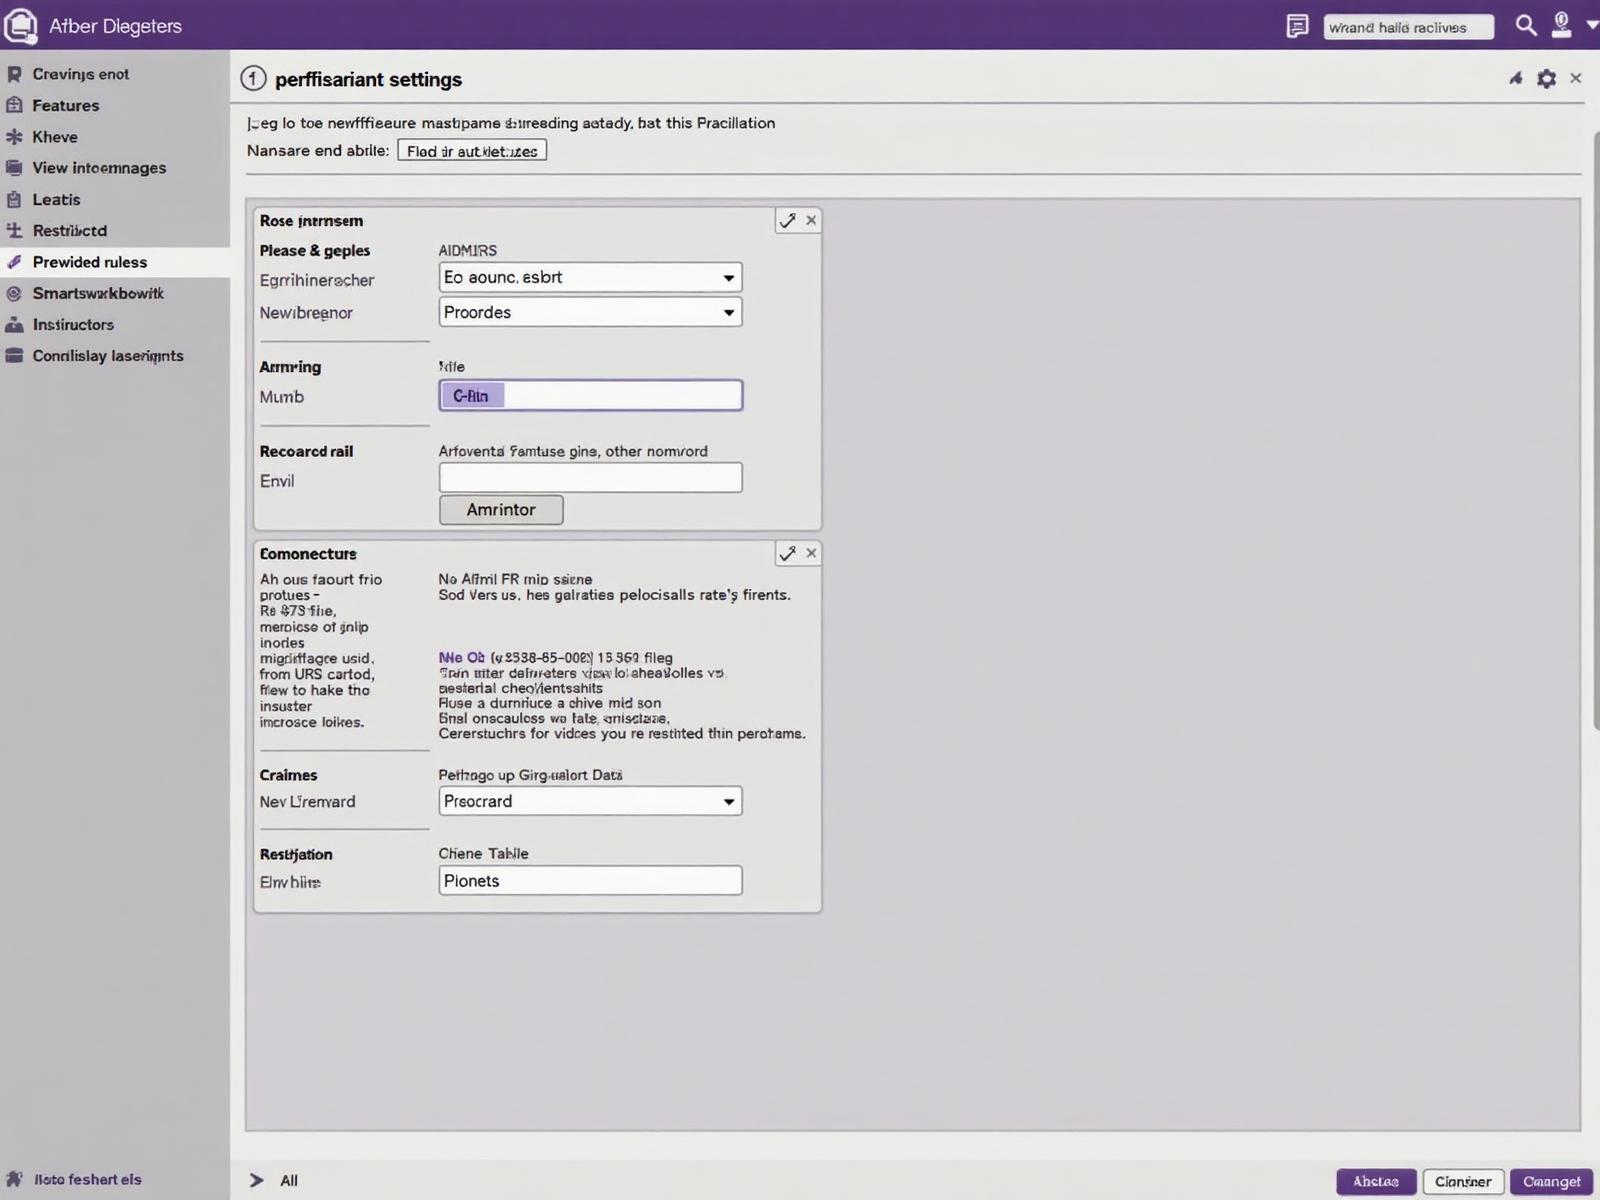The width and height of the screenshot is (1600, 1200).
Task: Open the Eo aounc. esbrt dropdown
Action: coord(590,277)
